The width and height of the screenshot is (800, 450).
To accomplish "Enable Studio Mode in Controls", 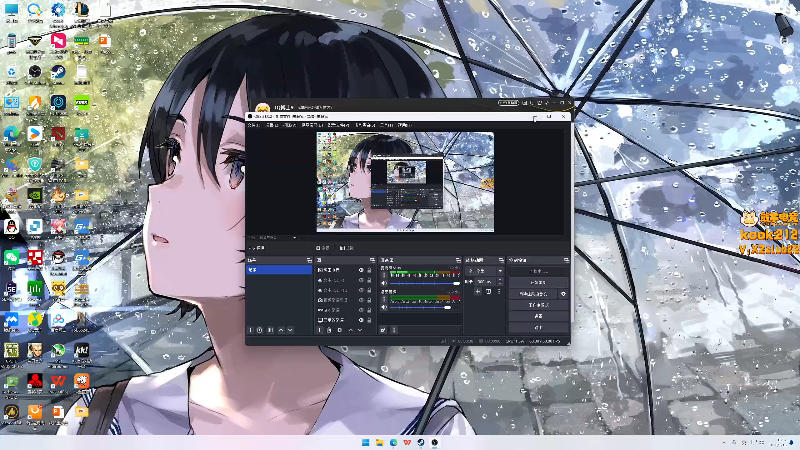I will click(538, 305).
